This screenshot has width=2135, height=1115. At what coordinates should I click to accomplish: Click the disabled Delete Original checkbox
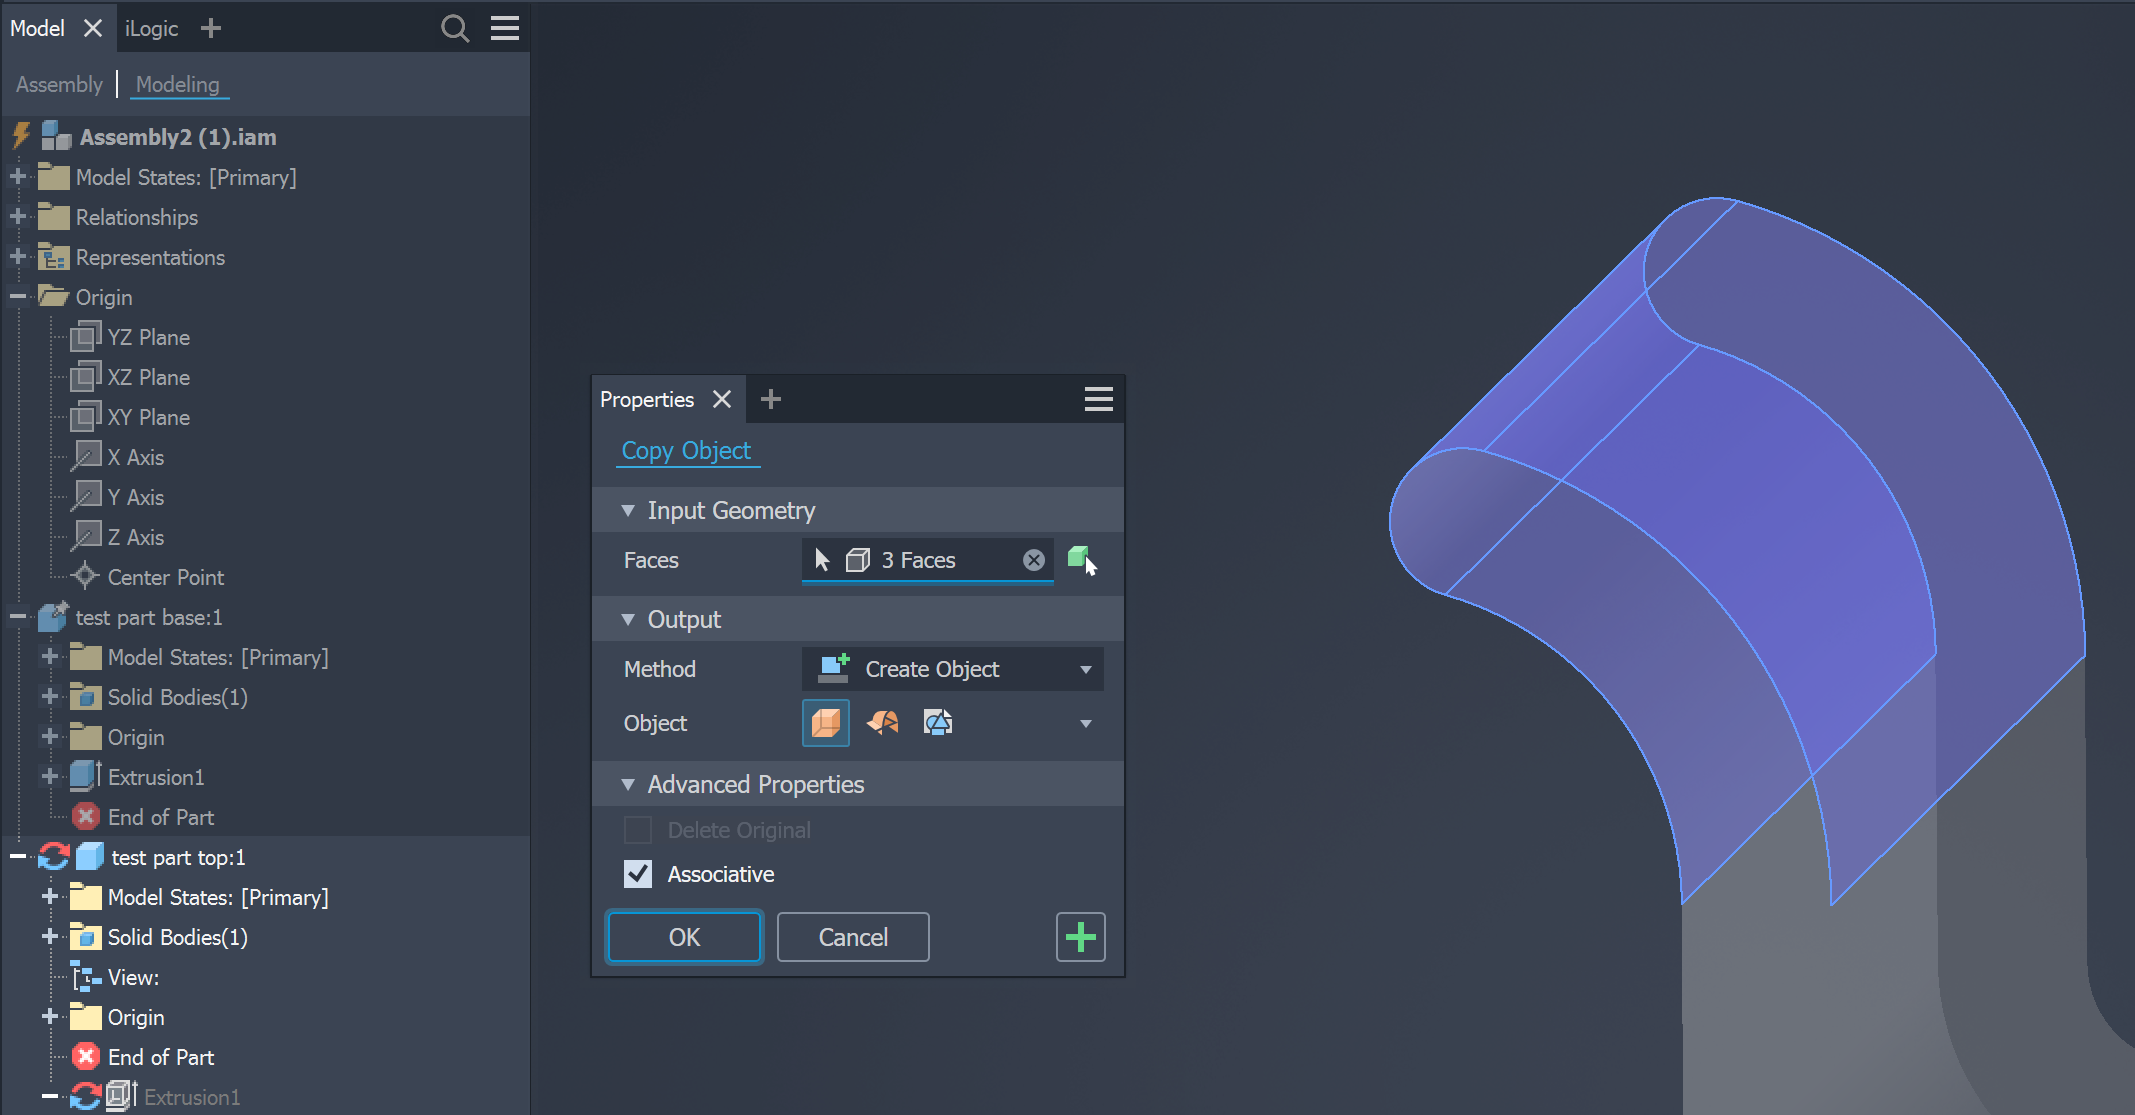pos(638,830)
